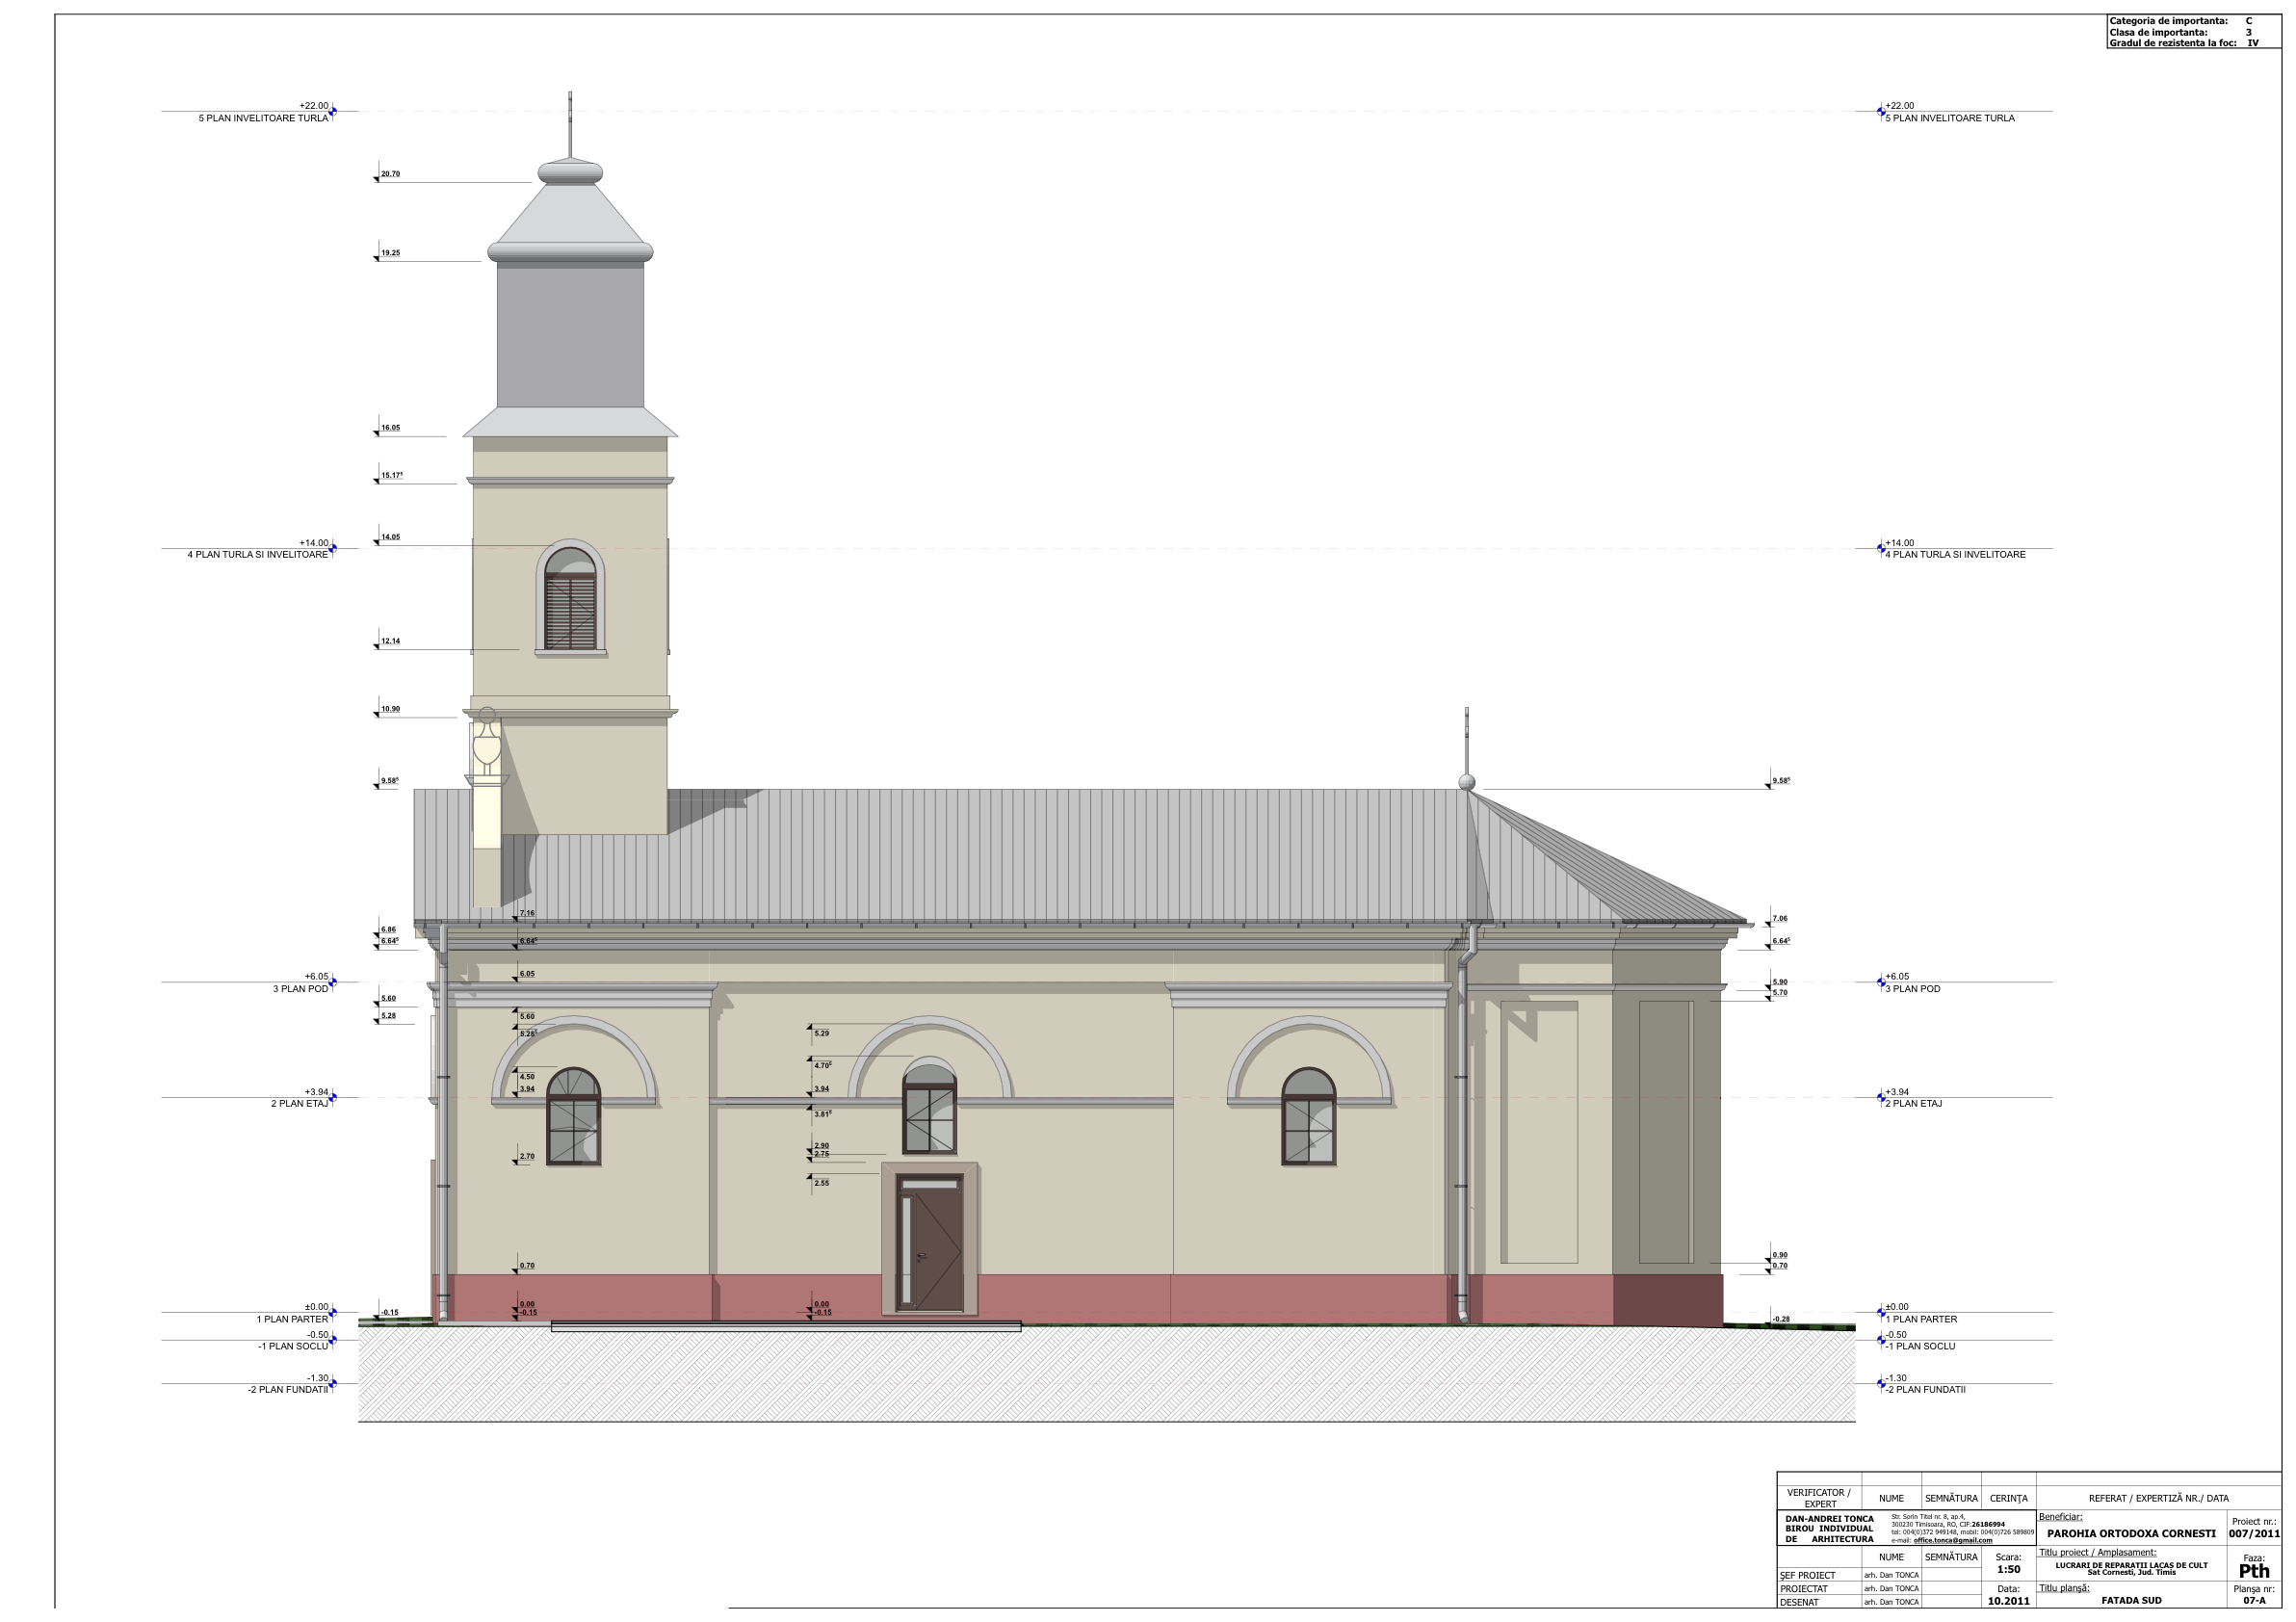Click the Categoria de importanta text
The height and width of the screenshot is (1622, 2296).
point(2168,21)
